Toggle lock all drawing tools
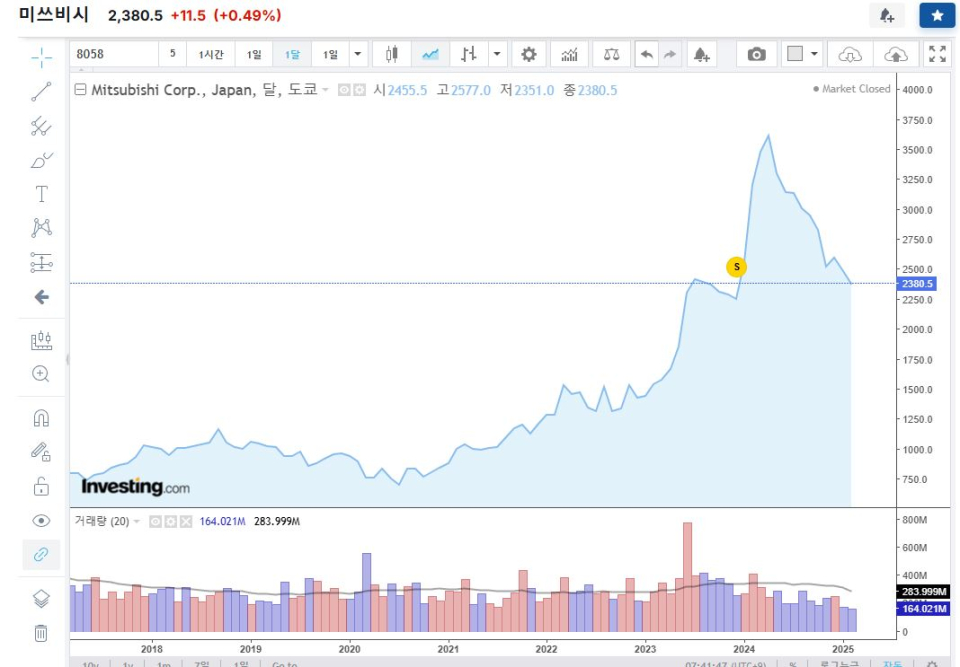The image size is (960, 667). click(x=41, y=486)
